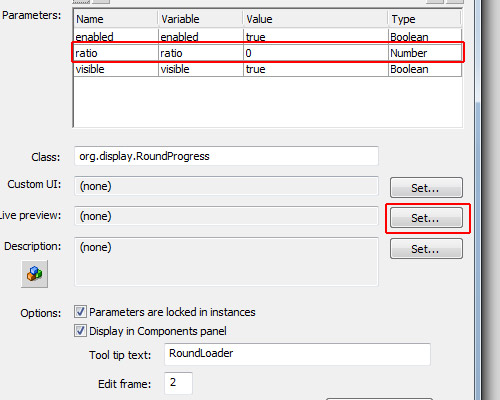
Task: Click the Set button for Custom UI
Action: (426, 188)
